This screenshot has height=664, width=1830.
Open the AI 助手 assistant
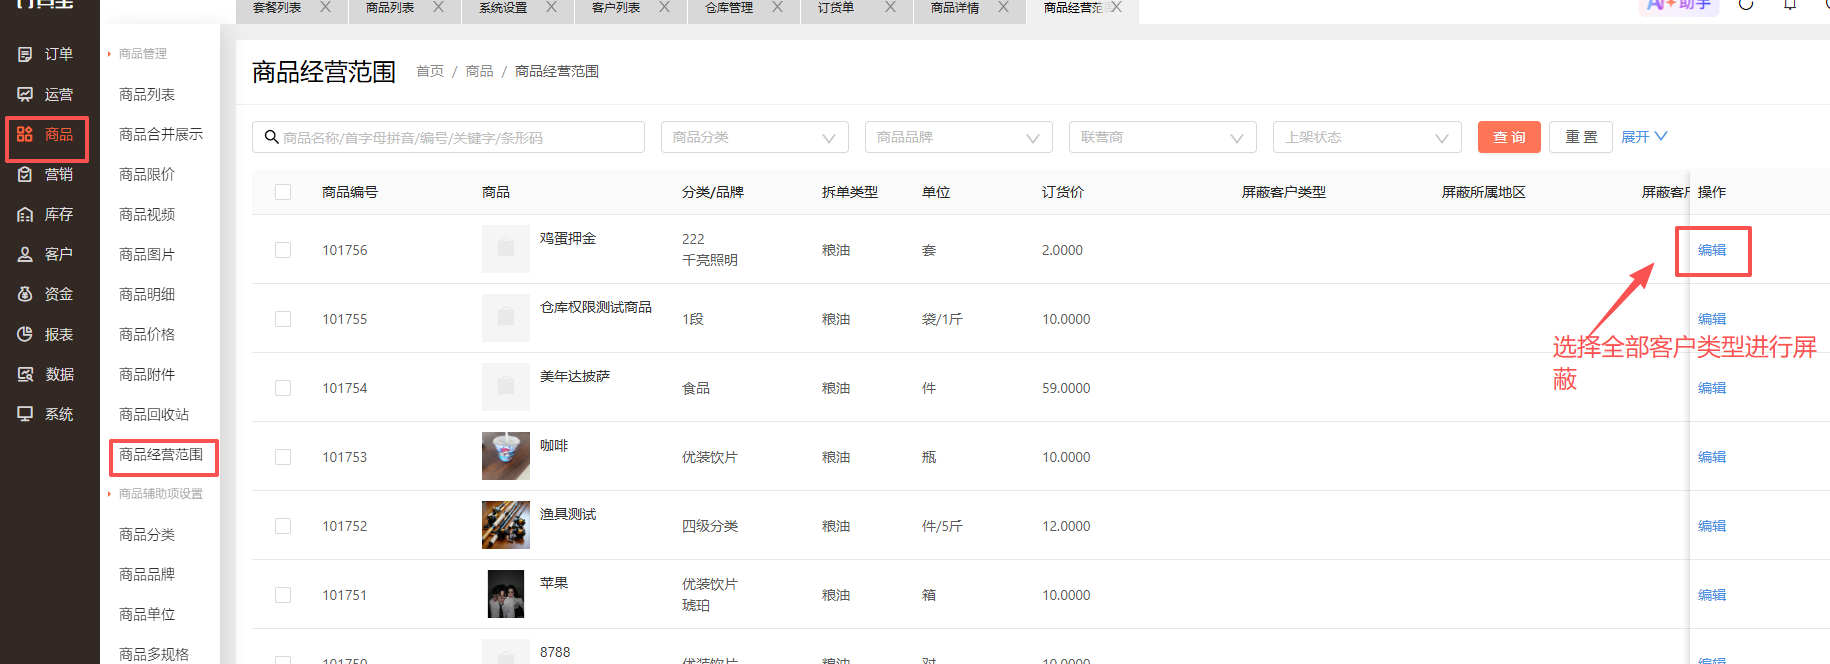(x=1679, y=6)
